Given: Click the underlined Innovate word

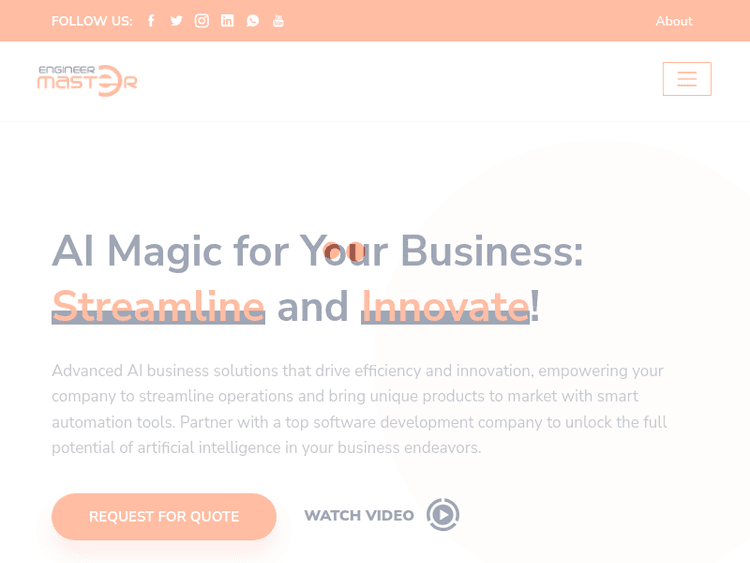Looking at the screenshot, I should click(x=445, y=306).
